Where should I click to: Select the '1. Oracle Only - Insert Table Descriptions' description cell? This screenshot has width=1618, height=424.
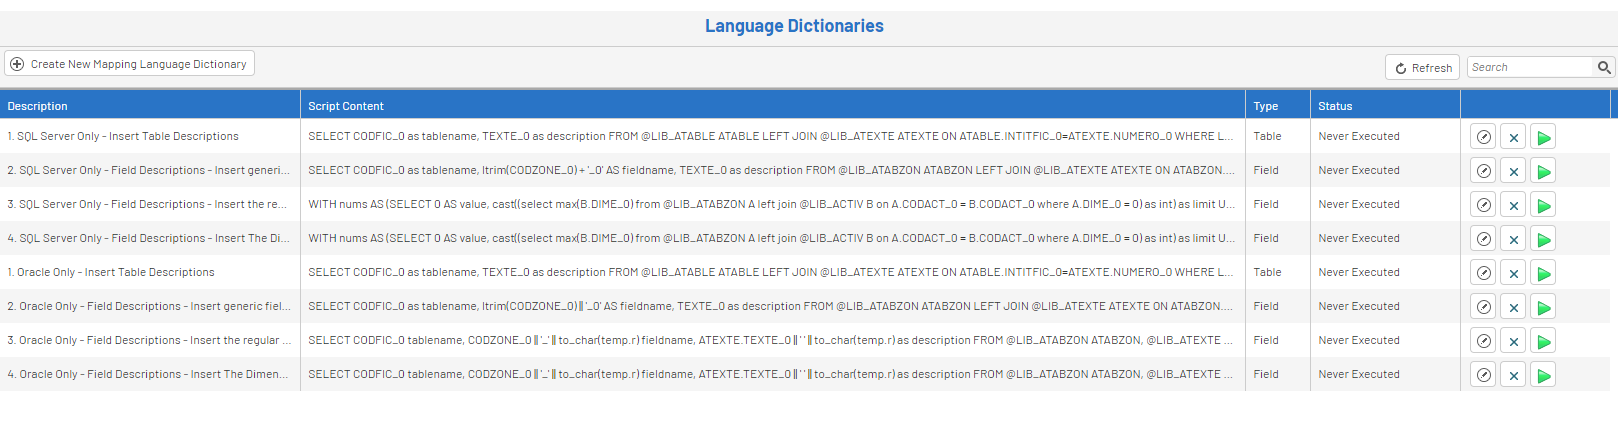click(111, 272)
